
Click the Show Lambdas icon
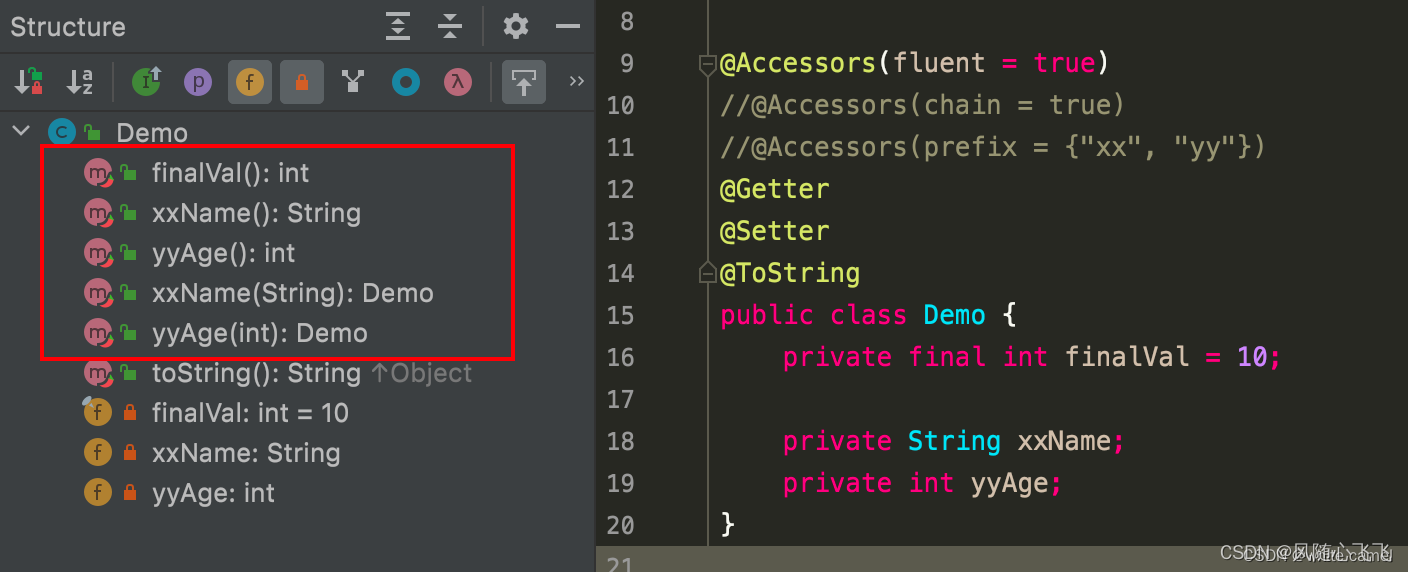tap(458, 82)
